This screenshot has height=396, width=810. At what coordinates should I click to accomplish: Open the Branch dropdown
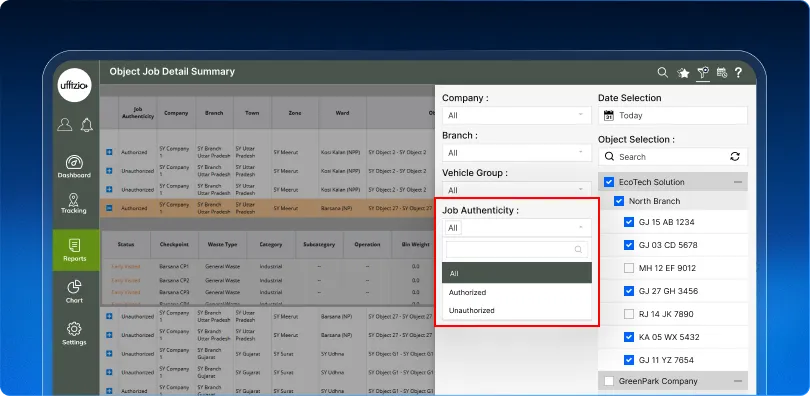[x=517, y=153]
